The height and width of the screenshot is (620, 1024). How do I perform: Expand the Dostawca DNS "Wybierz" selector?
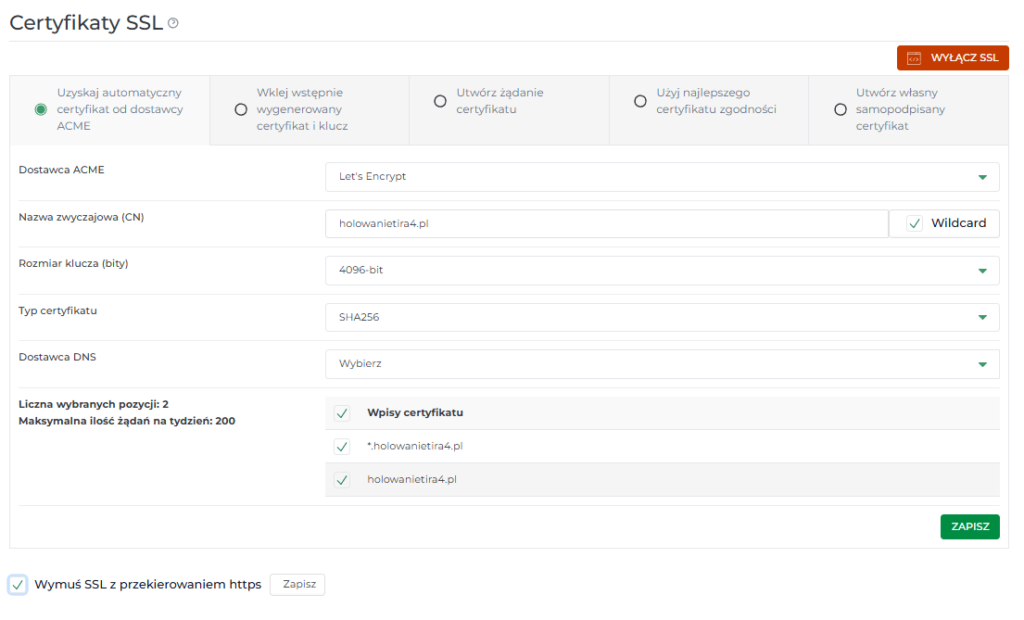pos(985,364)
